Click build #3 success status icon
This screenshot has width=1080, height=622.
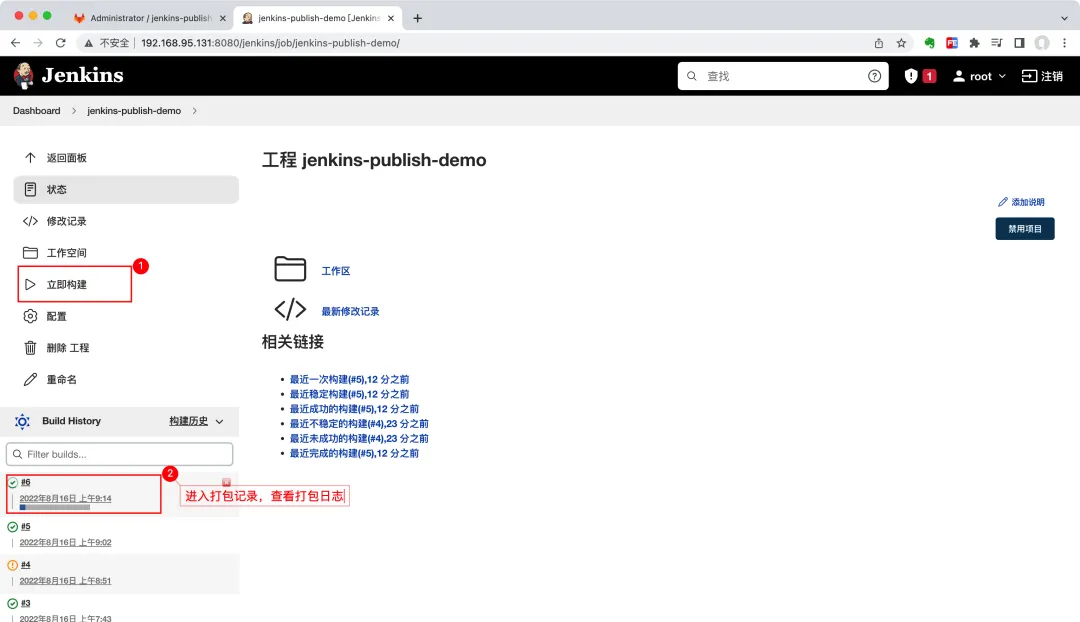point(12,603)
